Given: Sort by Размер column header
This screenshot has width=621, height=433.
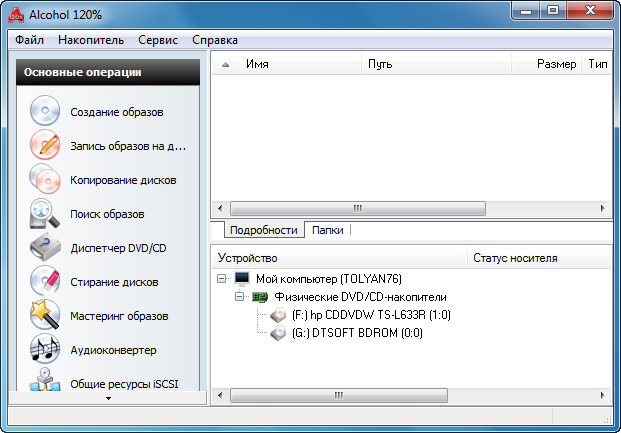Looking at the screenshot, I should pyautogui.click(x=547, y=64).
